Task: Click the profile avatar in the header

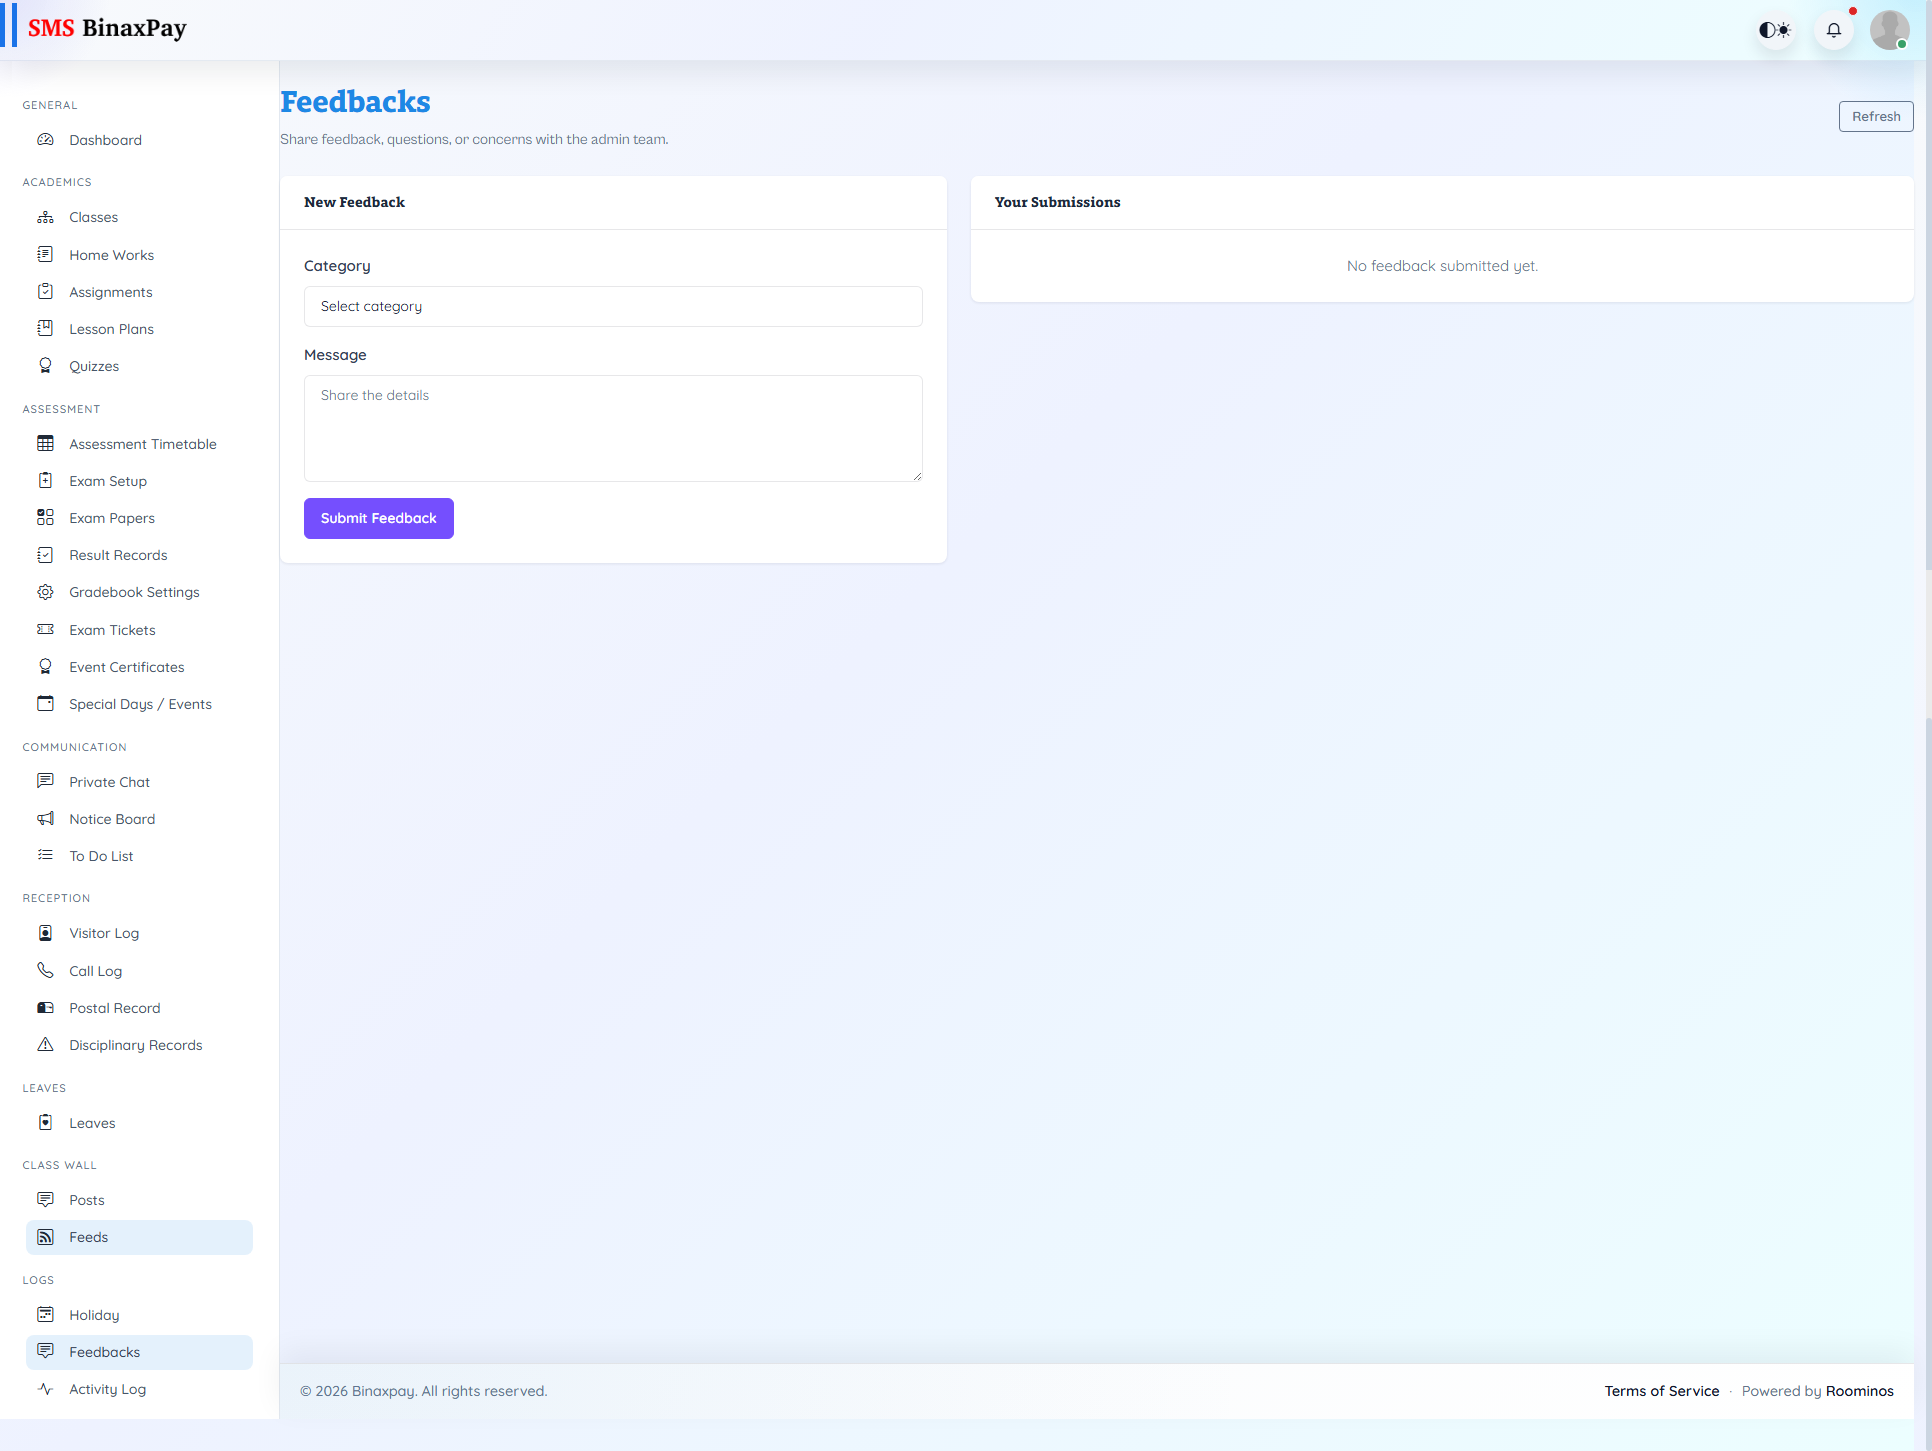Action: click(1890, 29)
